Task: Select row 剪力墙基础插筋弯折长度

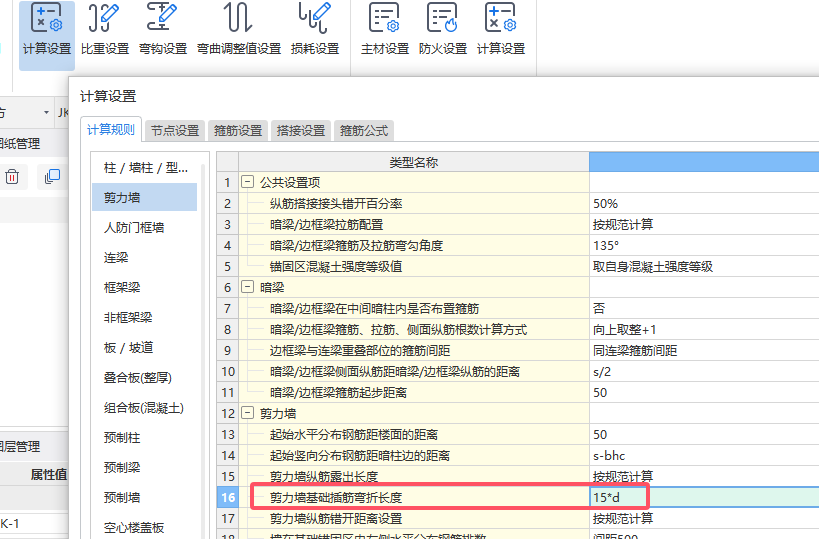Action: [x=414, y=497]
